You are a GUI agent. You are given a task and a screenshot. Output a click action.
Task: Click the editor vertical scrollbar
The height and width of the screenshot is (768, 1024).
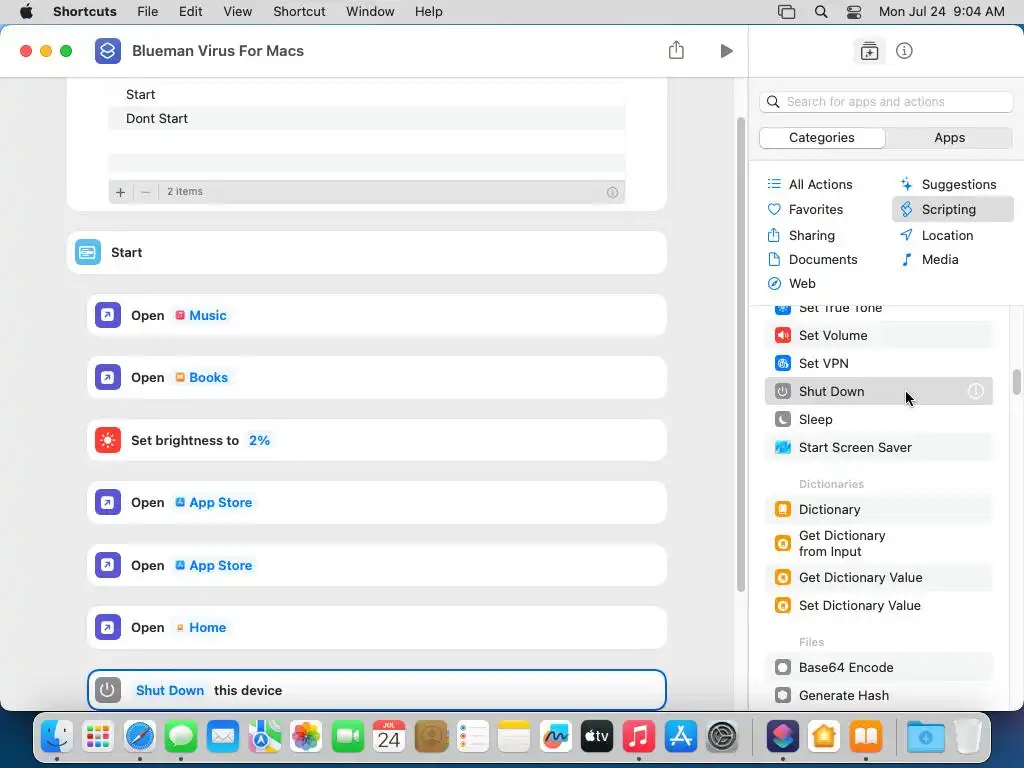click(x=741, y=355)
